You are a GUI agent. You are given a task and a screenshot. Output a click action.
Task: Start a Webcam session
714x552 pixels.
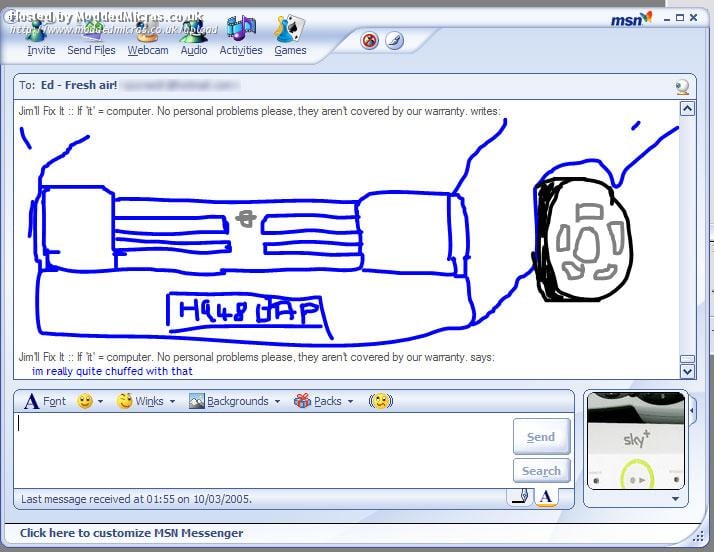click(x=148, y=38)
